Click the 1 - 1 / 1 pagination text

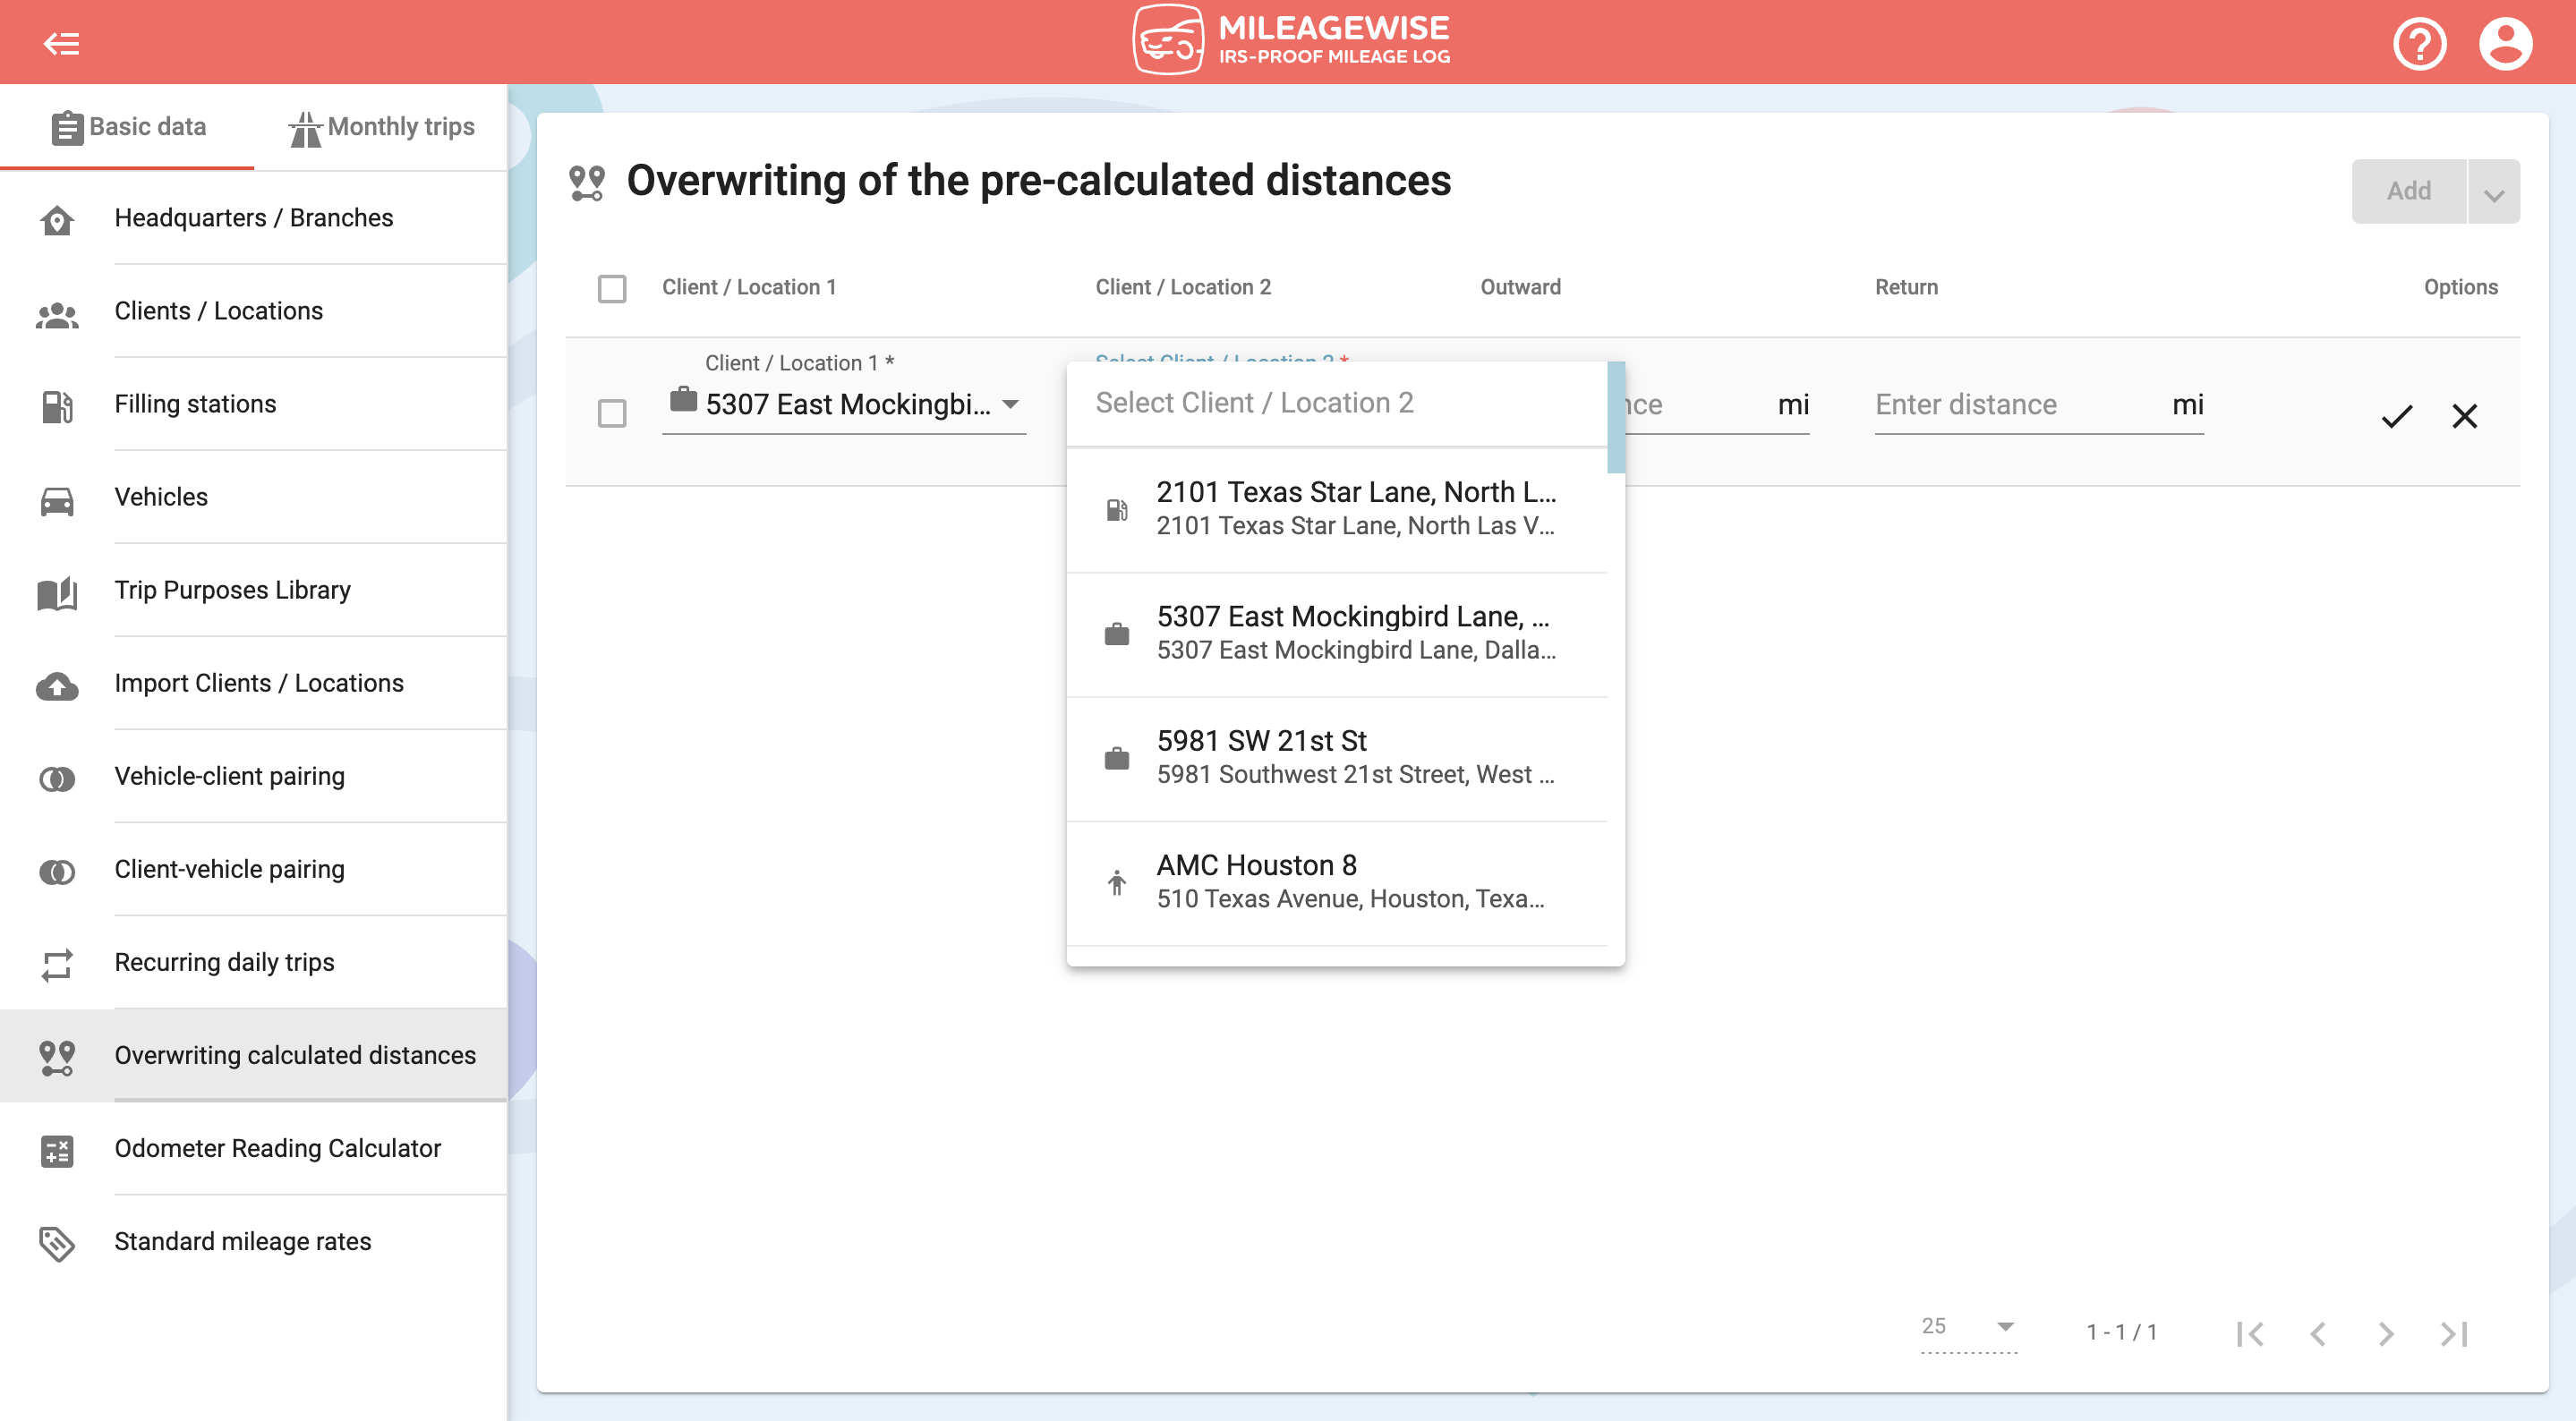[x=2122, y=1332]
